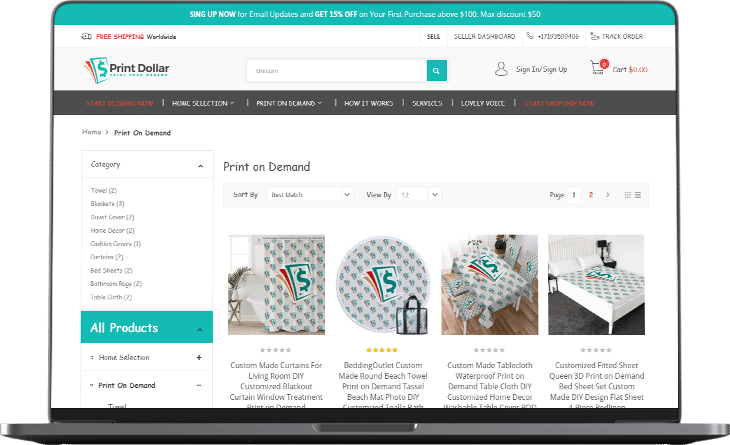Open Home Selection nav dropdown
The image size is (730, 445).
[x=203, y=103]
